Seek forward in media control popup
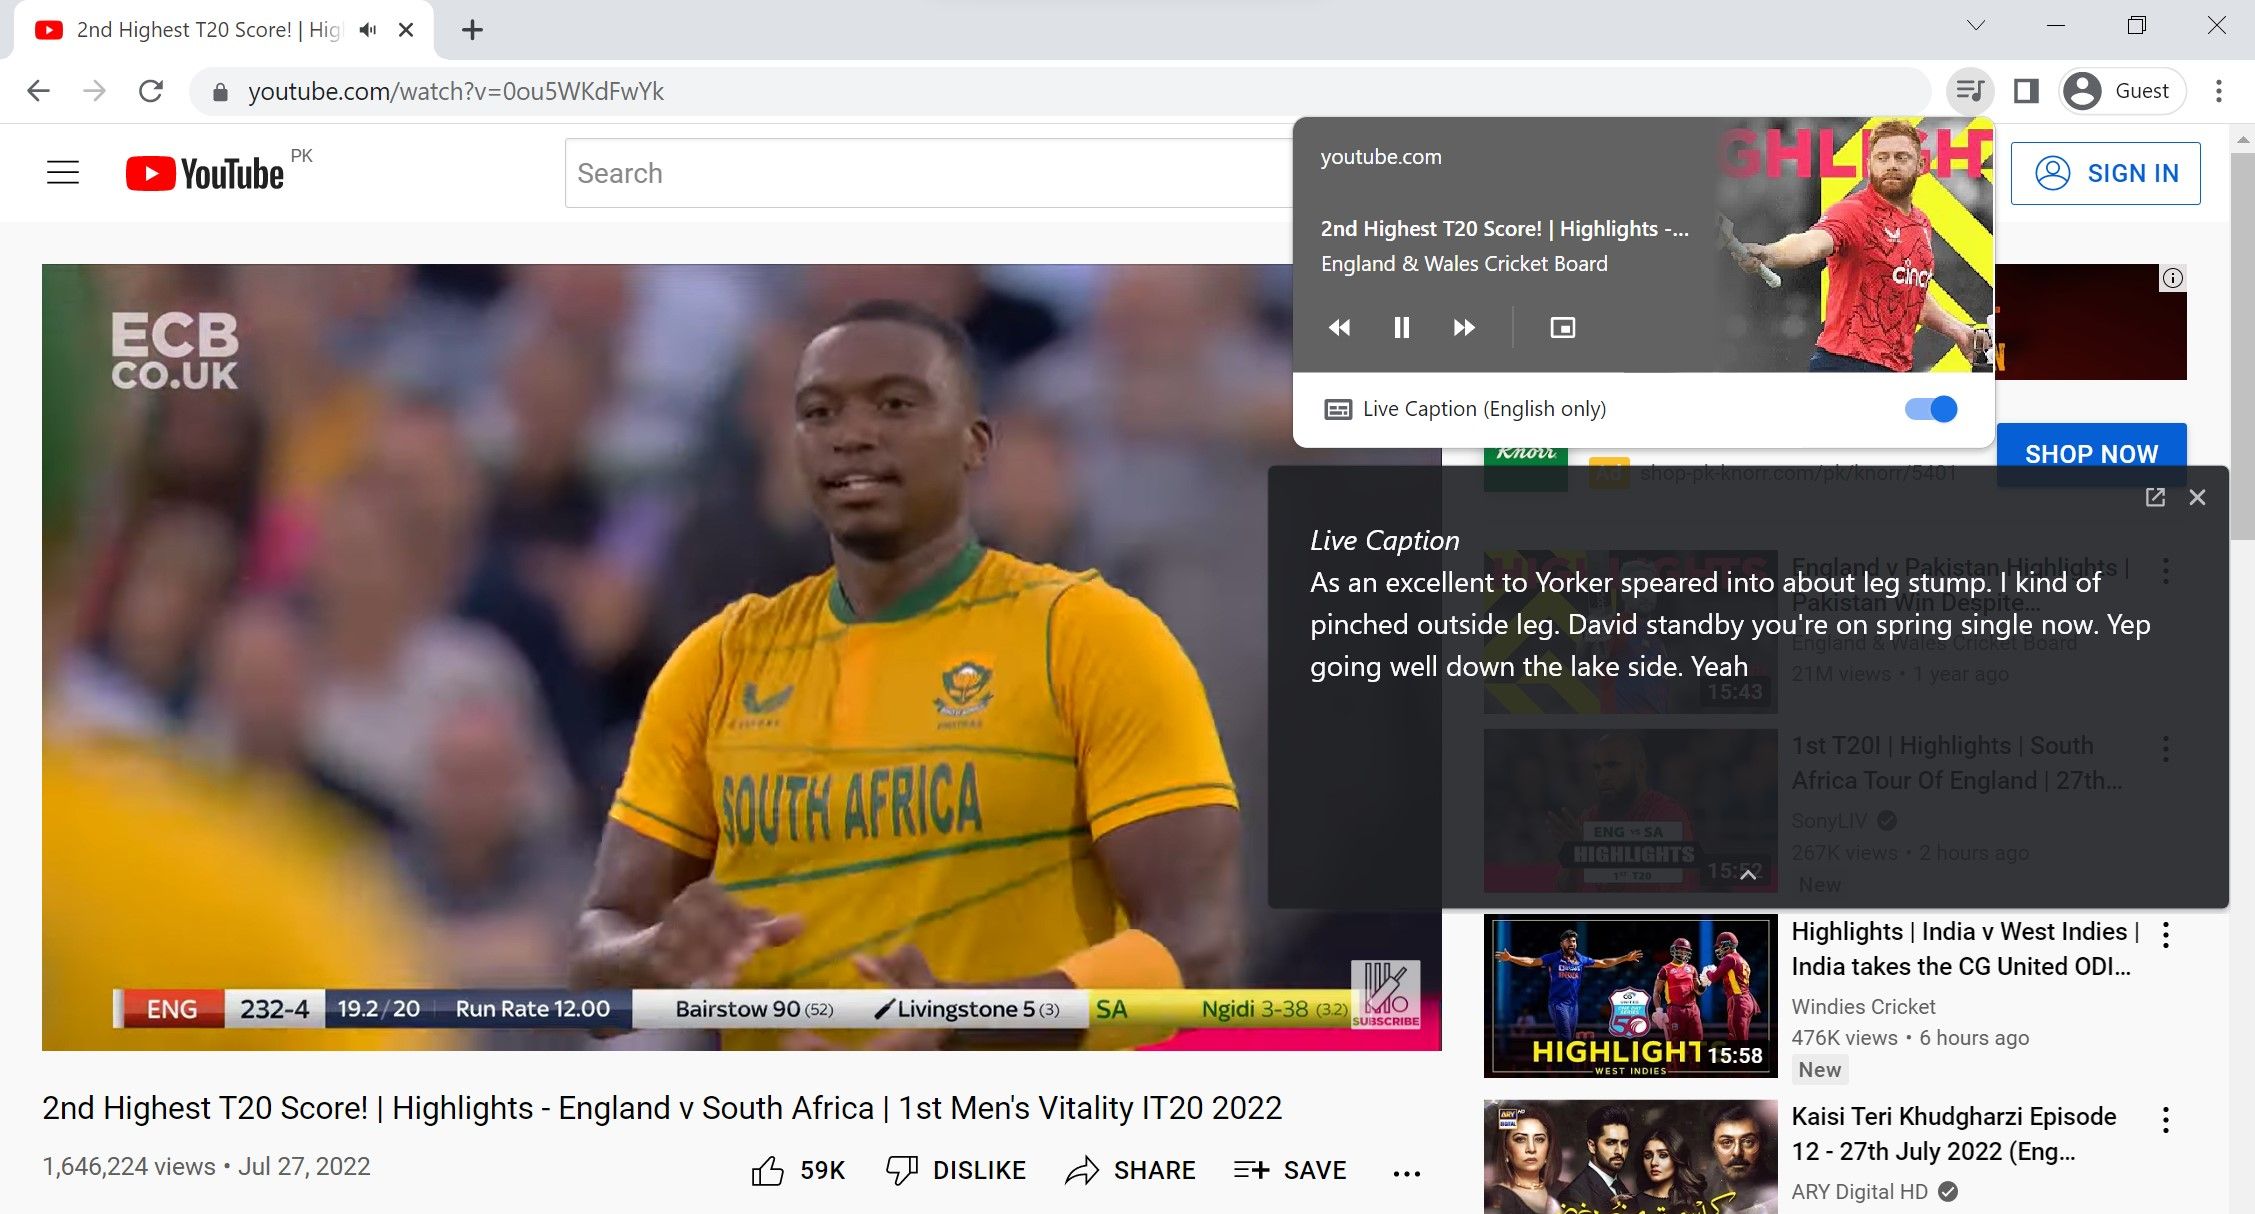The image size is (2255, 1214). 1464,328
